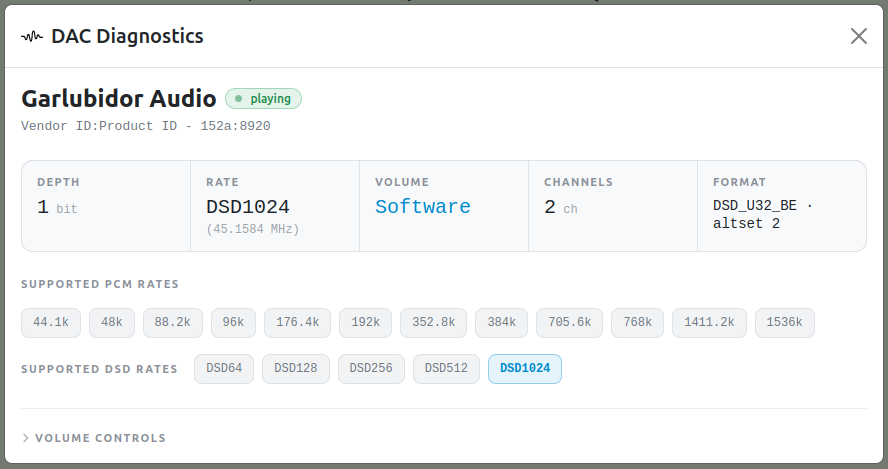Select the 96k PCM rate chip
The height and width of the screenshot is (469, 888).
pyautogui.click(x=233, y=322)
